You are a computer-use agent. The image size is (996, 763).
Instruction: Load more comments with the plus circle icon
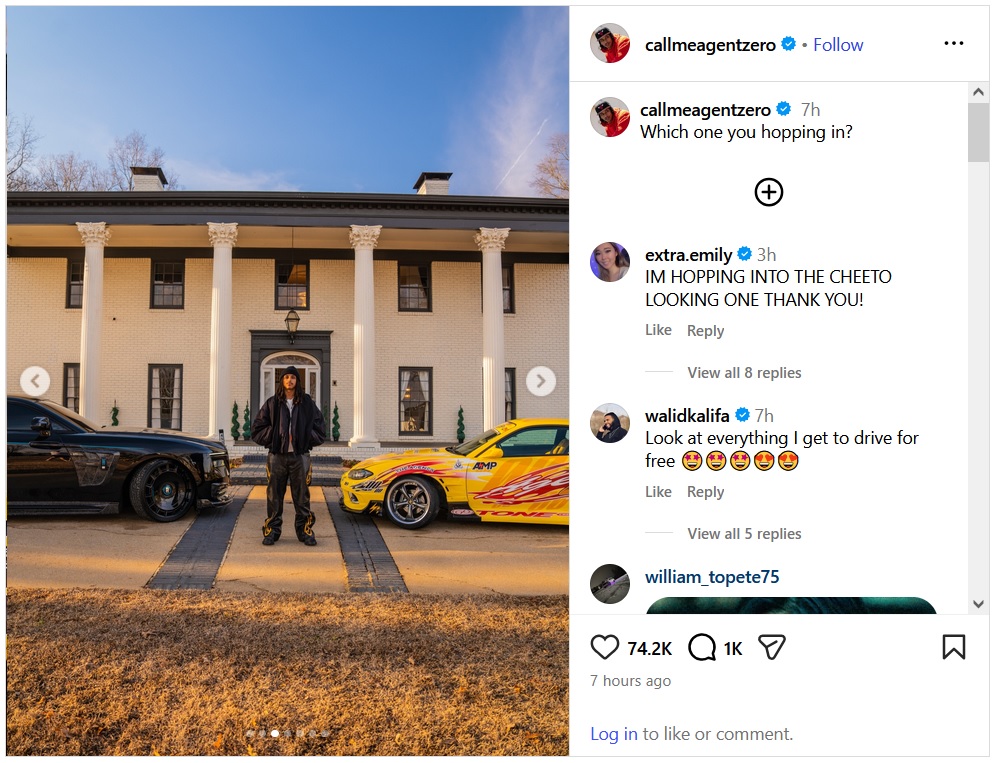click(x=769, y=192)
